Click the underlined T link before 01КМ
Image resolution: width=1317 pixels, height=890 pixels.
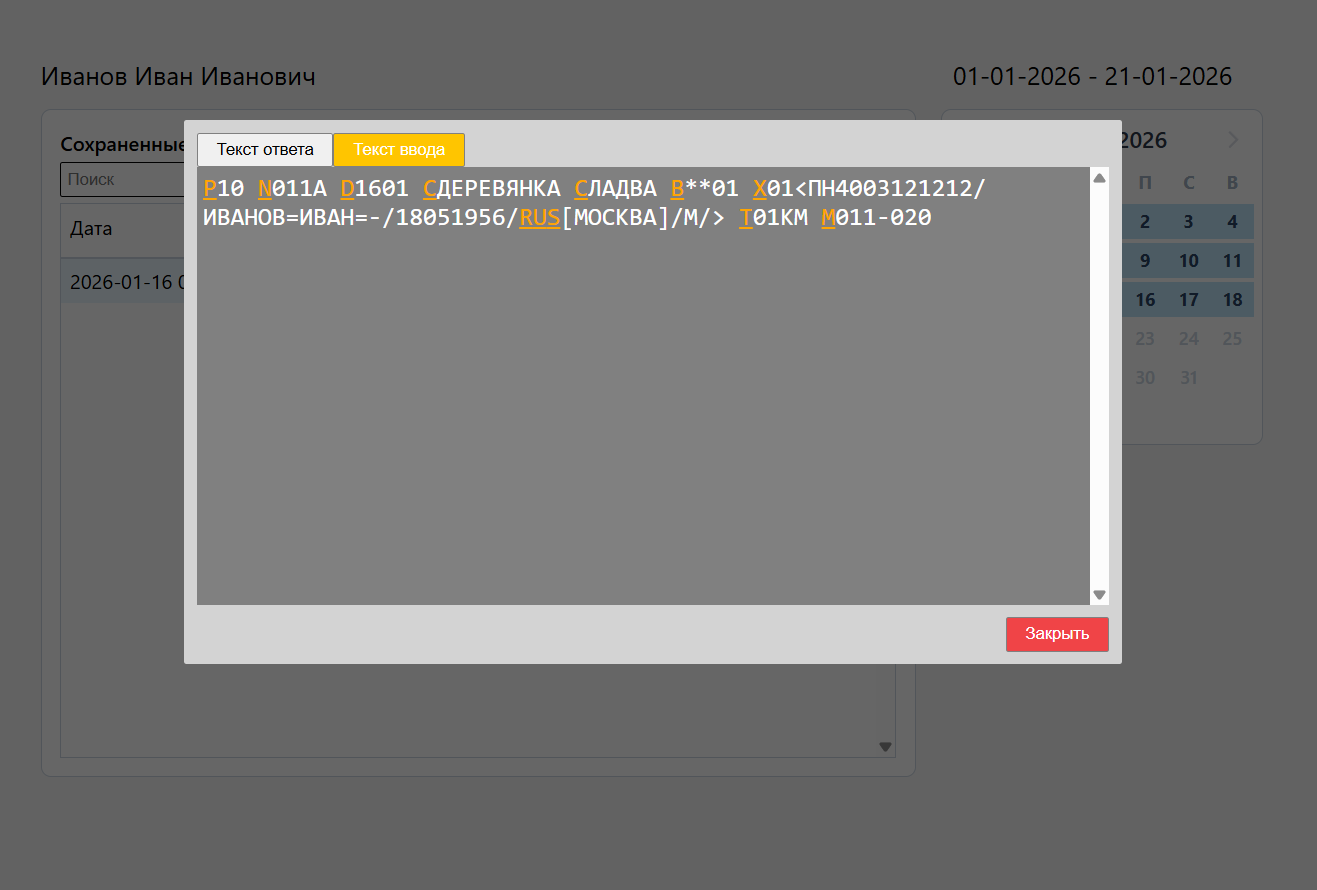745,217
